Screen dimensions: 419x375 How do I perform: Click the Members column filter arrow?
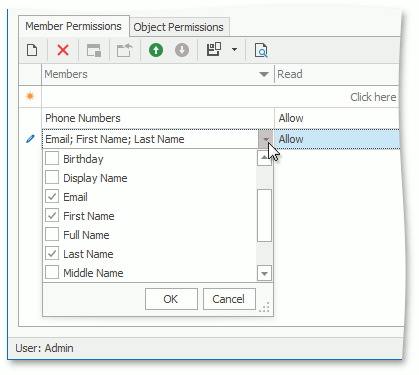pyautogui.click(x=264, y=74)
